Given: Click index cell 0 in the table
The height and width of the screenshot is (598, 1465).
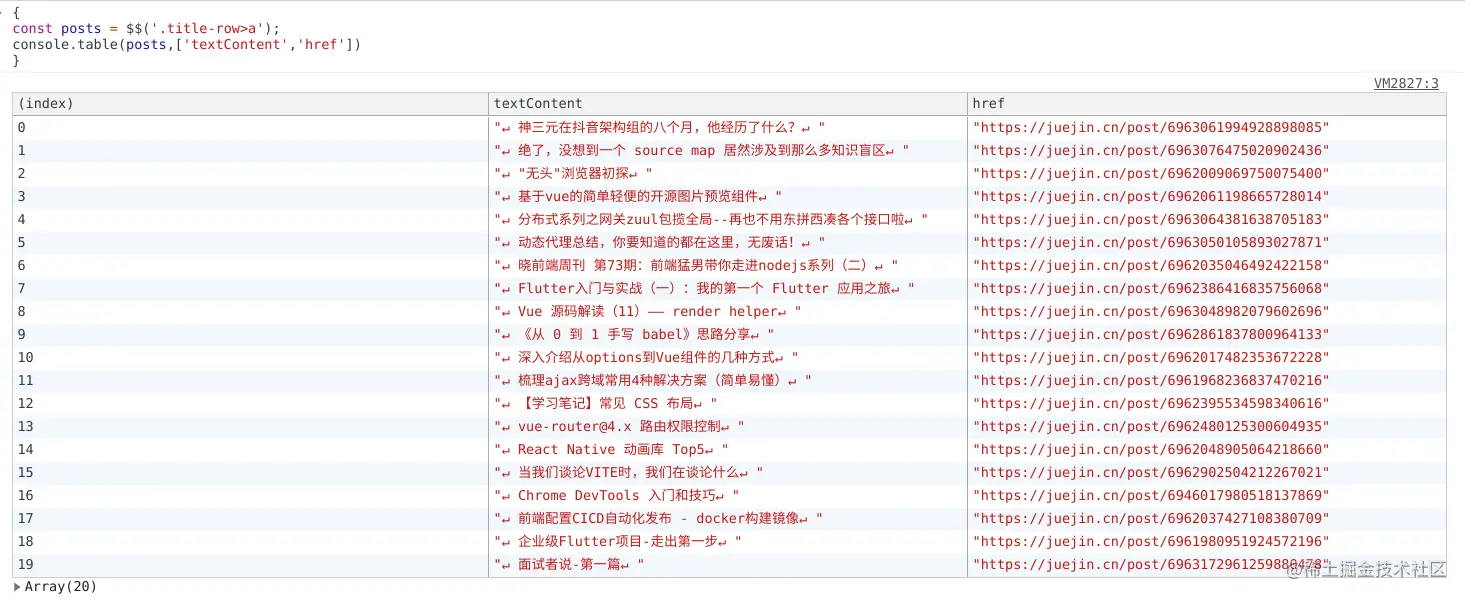Looking at the screenshot, I should pos(250,127).
